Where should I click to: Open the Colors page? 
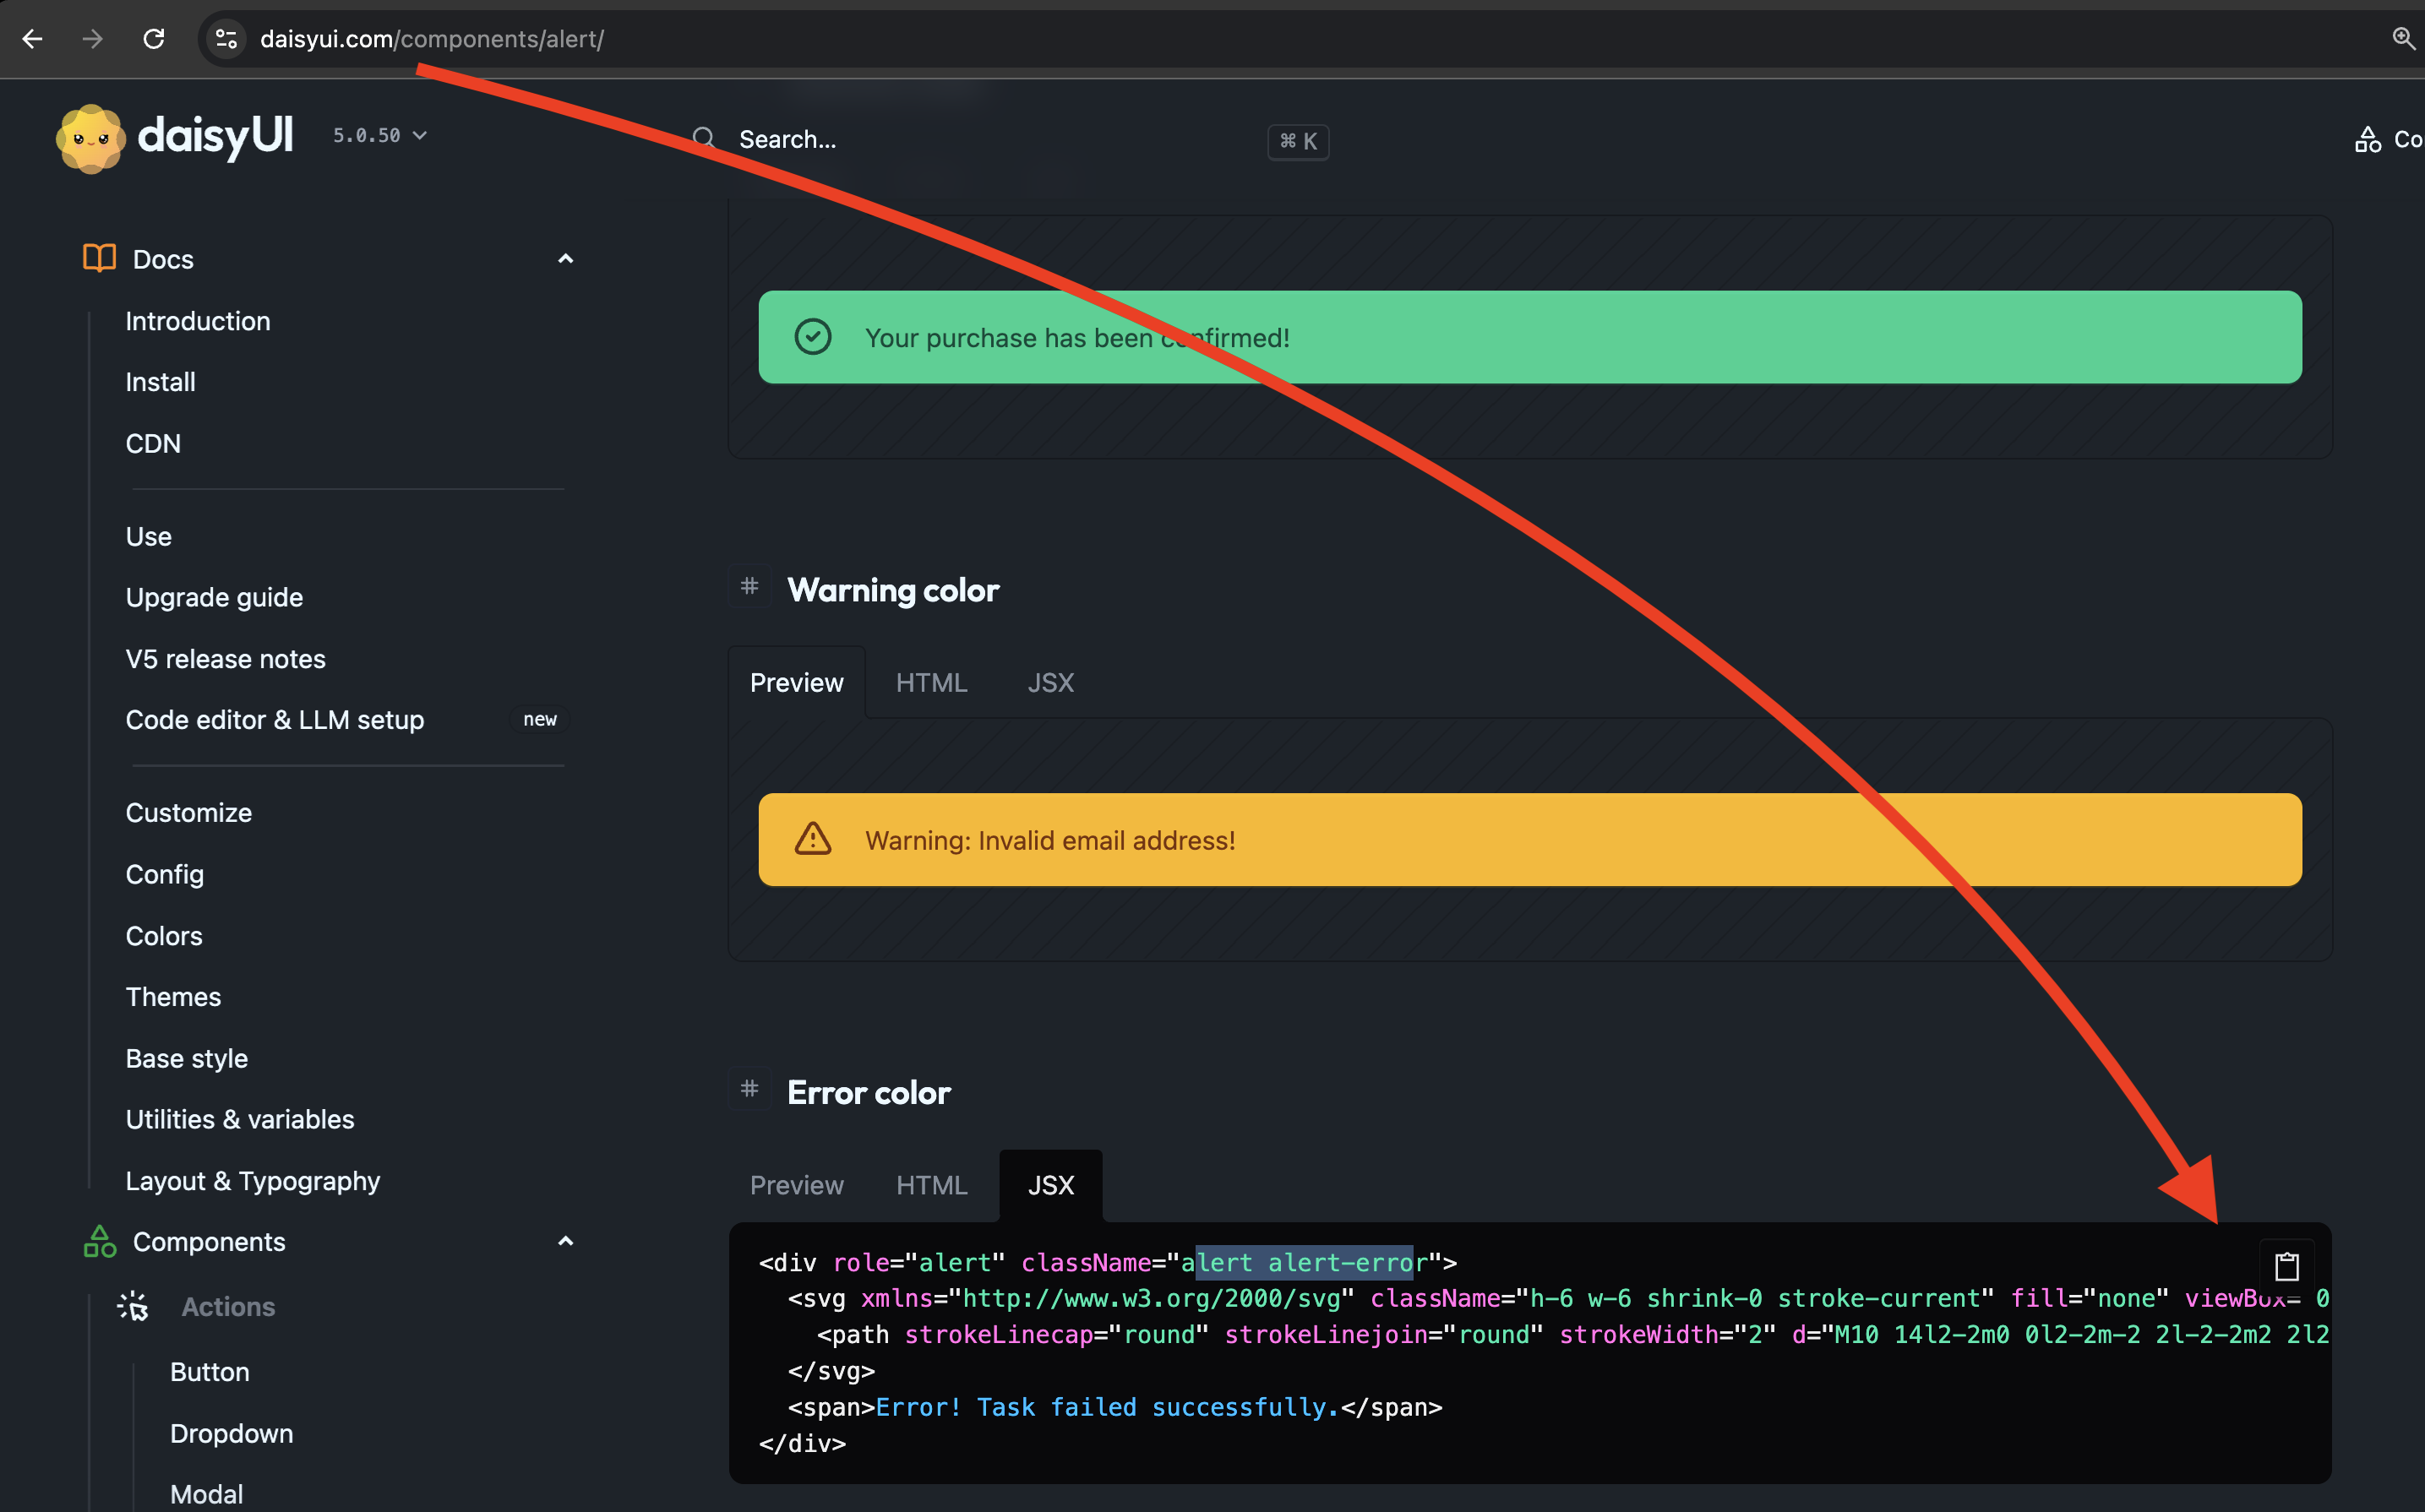coord(164,936)
